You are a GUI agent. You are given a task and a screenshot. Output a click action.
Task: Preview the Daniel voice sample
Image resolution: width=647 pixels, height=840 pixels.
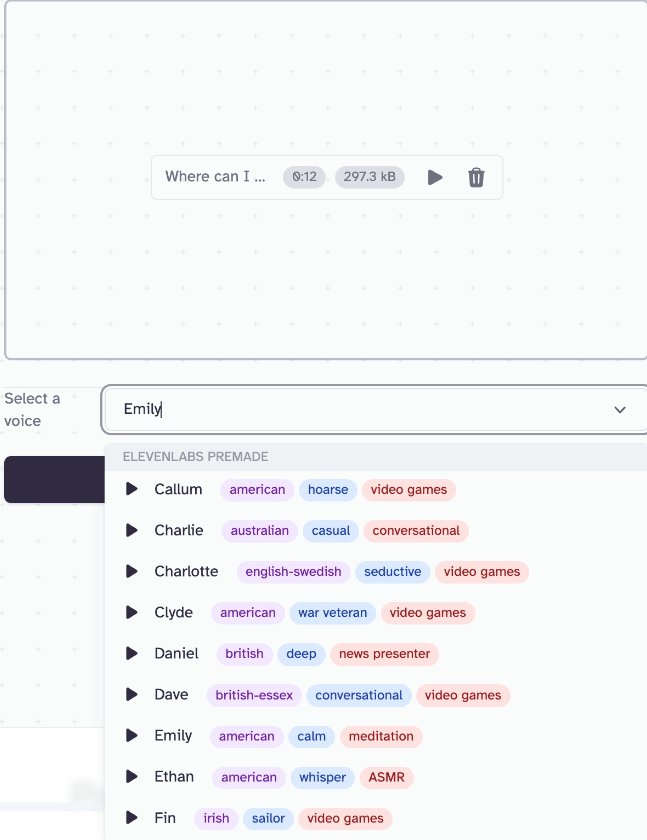(131, 653)
